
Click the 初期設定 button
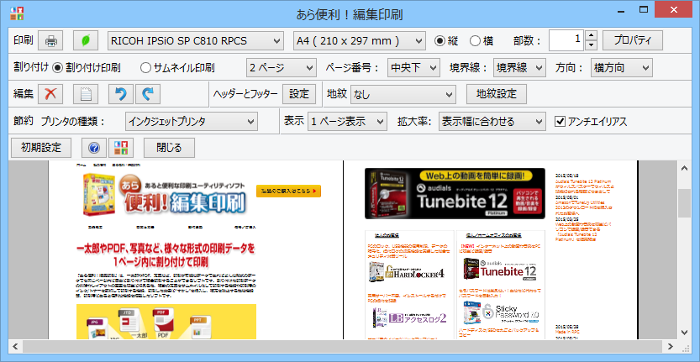pyautogui.click(x=41, y=148)
